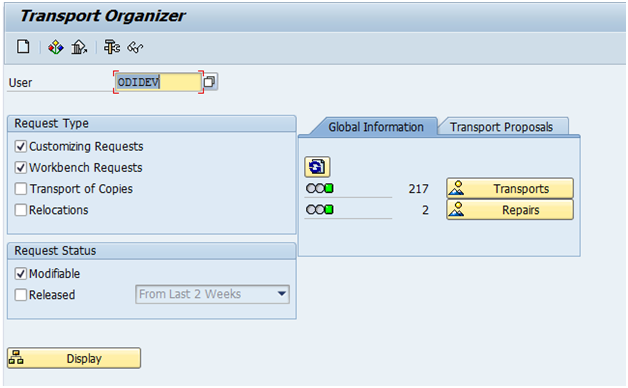Uncheck the Customizing Requests checkbox

(21, 147)
